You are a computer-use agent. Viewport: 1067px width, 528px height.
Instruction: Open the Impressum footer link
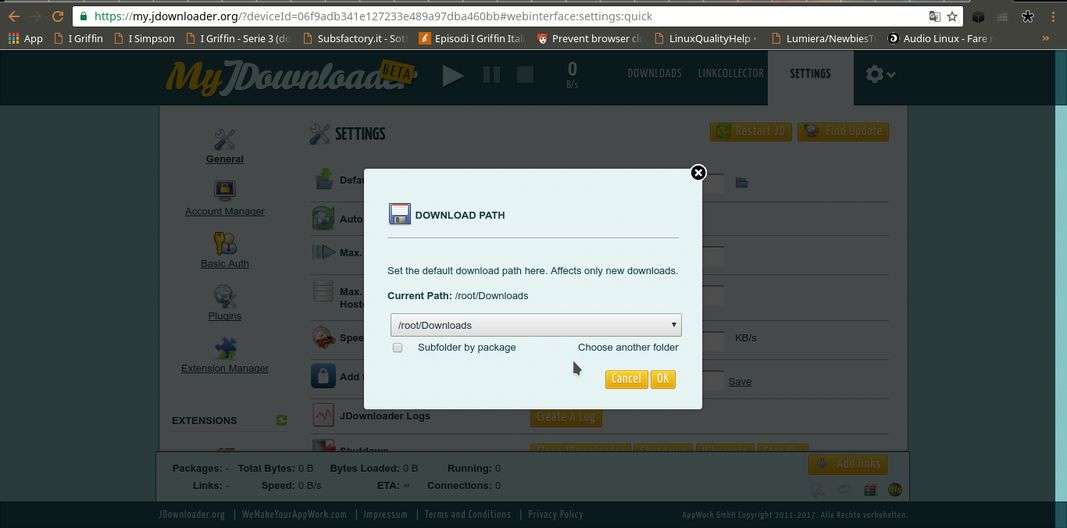385,514
